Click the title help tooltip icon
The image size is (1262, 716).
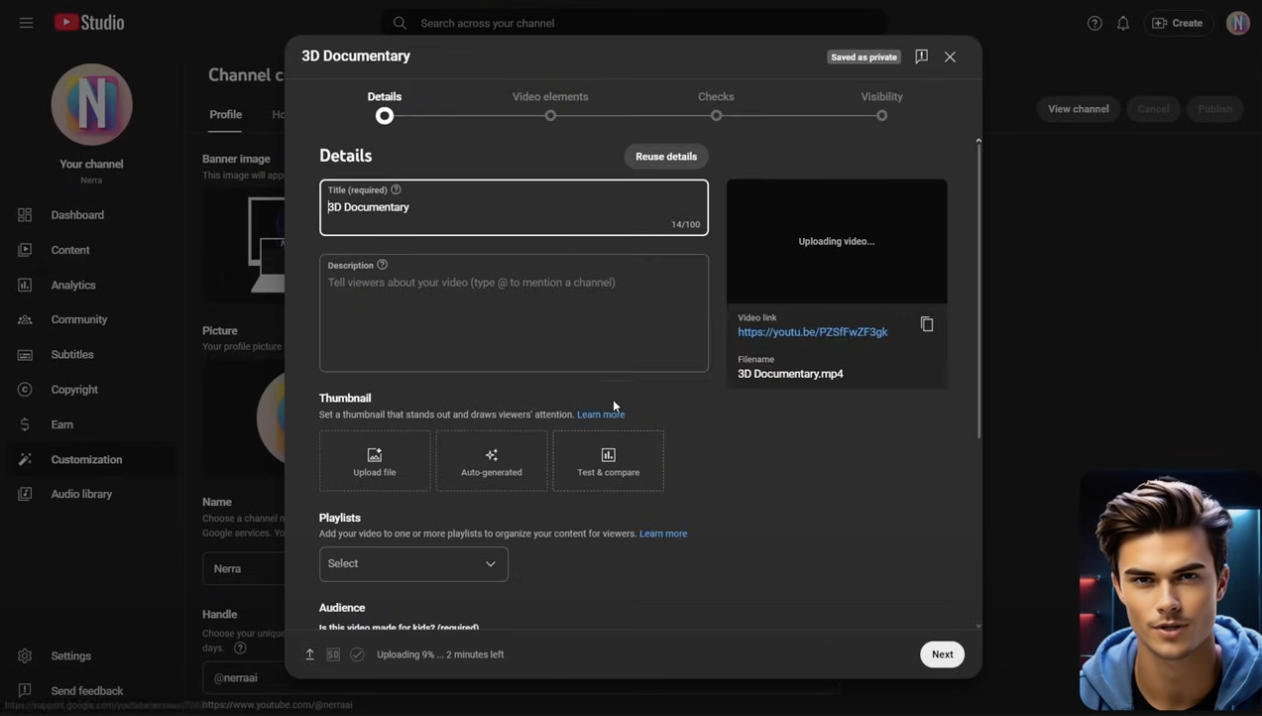tap(396, 190)
